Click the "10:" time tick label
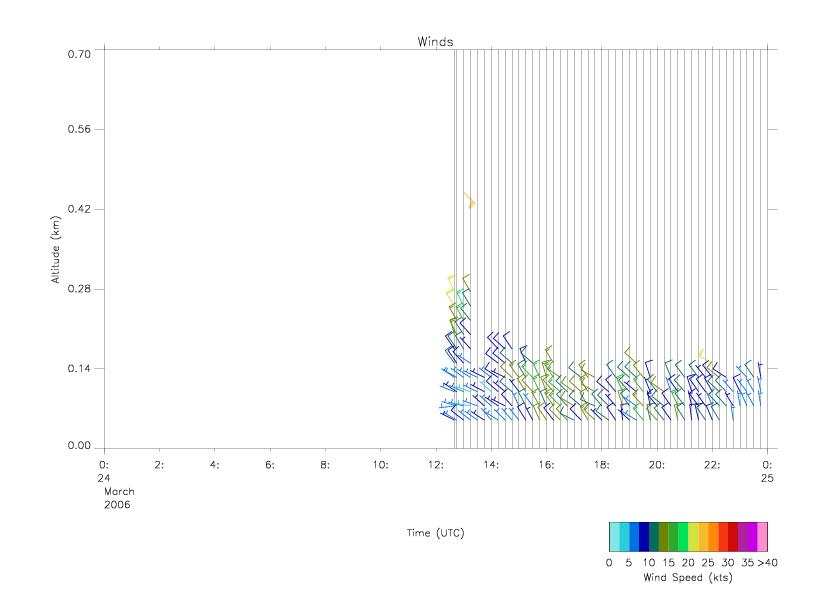Viewport: 827px width, 611px height. coord(380,465)
